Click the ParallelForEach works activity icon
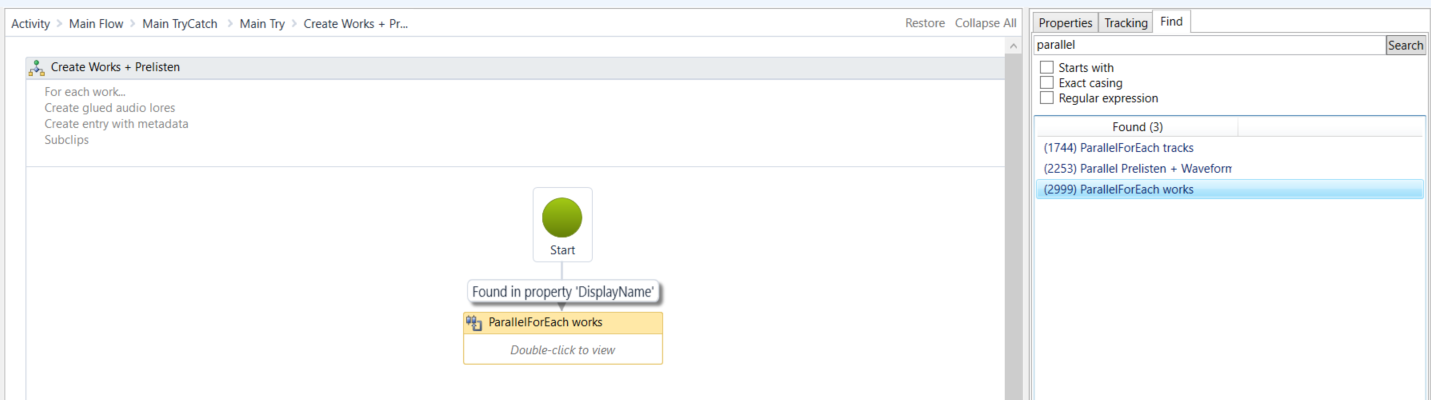Image resolution: width=1431 pixels, height=400 pixels. 475,323
